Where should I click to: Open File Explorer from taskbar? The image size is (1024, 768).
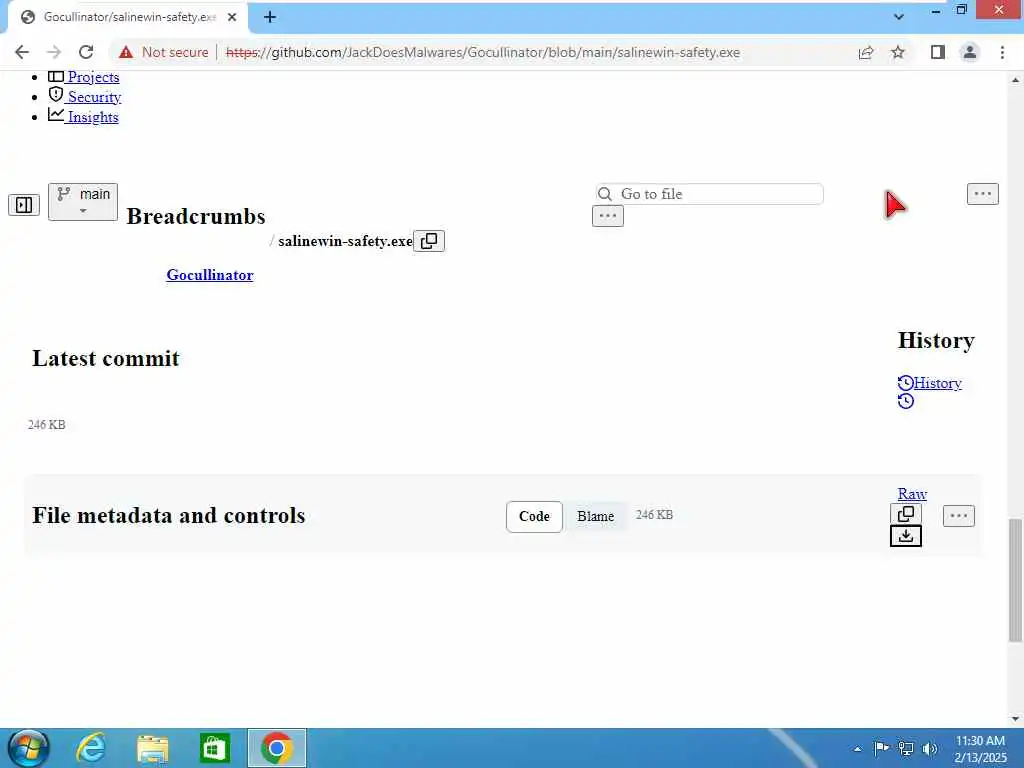point(153,748)
